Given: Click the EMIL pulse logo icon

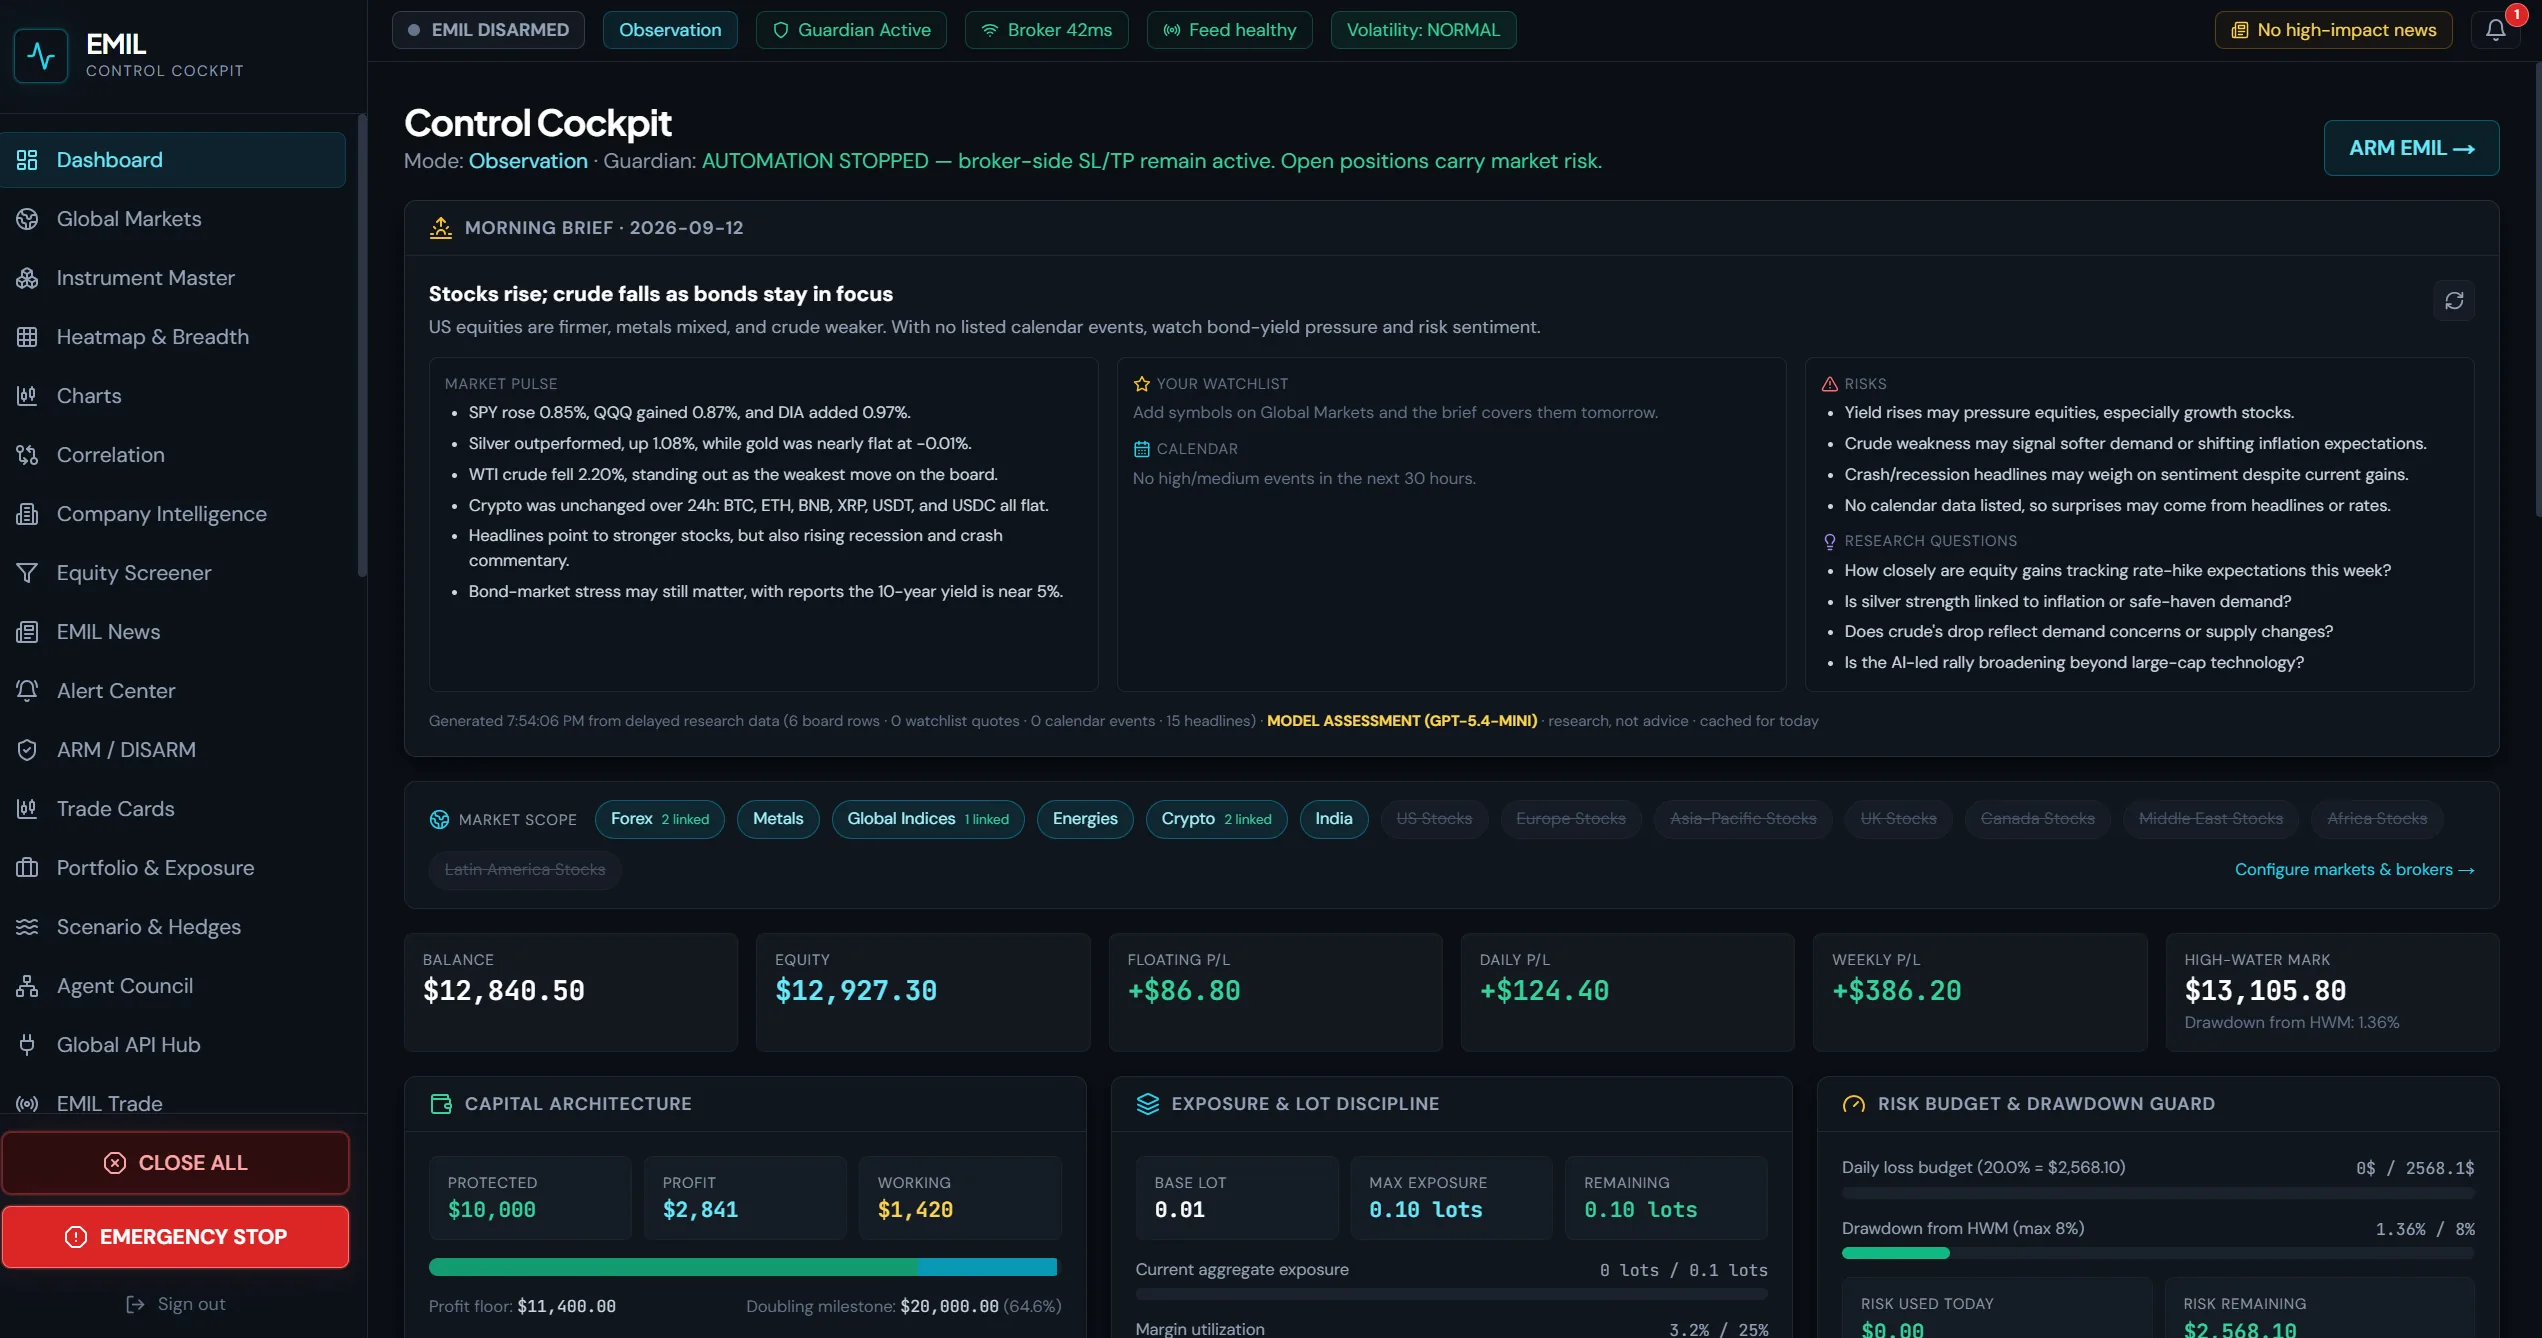Looking at the screenshot, I should pos(41,55).
